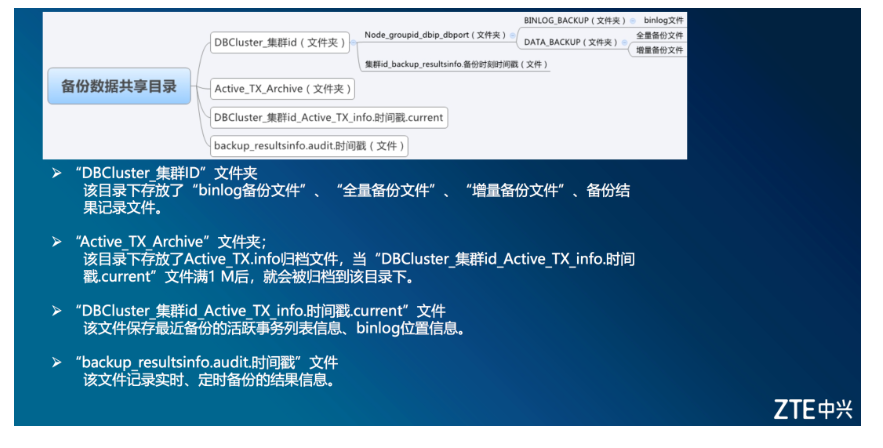Viewport: 883px width, 448px height.
Task: Click the arrow bullet before "Active_TX_Archive" 文件夹
Action: pyautogui.click(x=57, y=241)
